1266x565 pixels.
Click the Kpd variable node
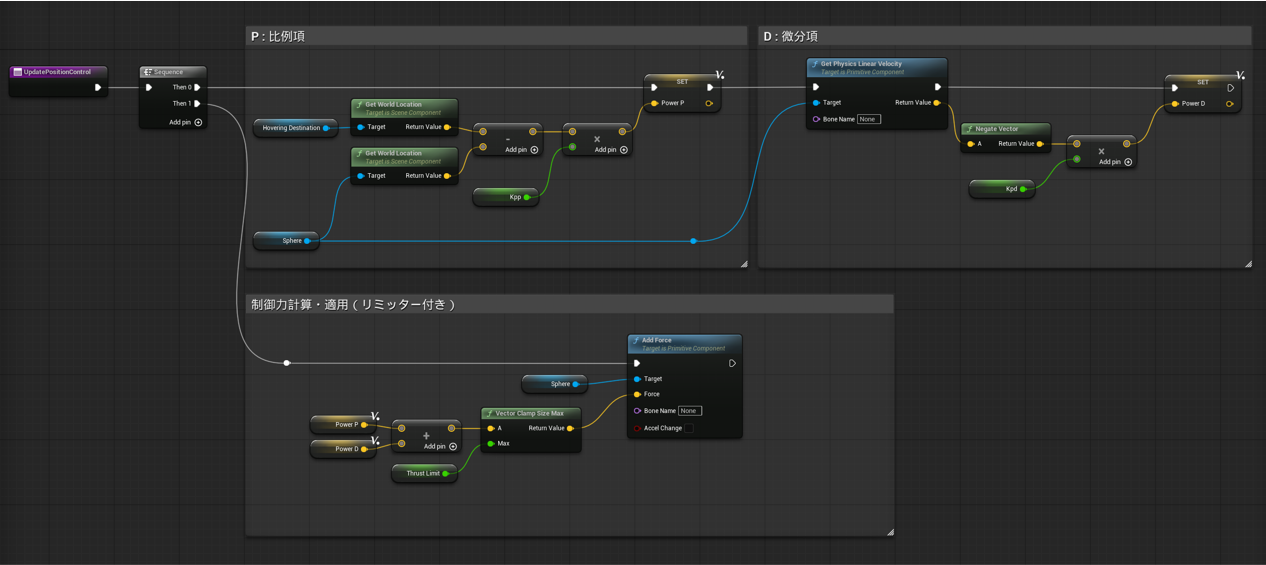pos(1000,188)
